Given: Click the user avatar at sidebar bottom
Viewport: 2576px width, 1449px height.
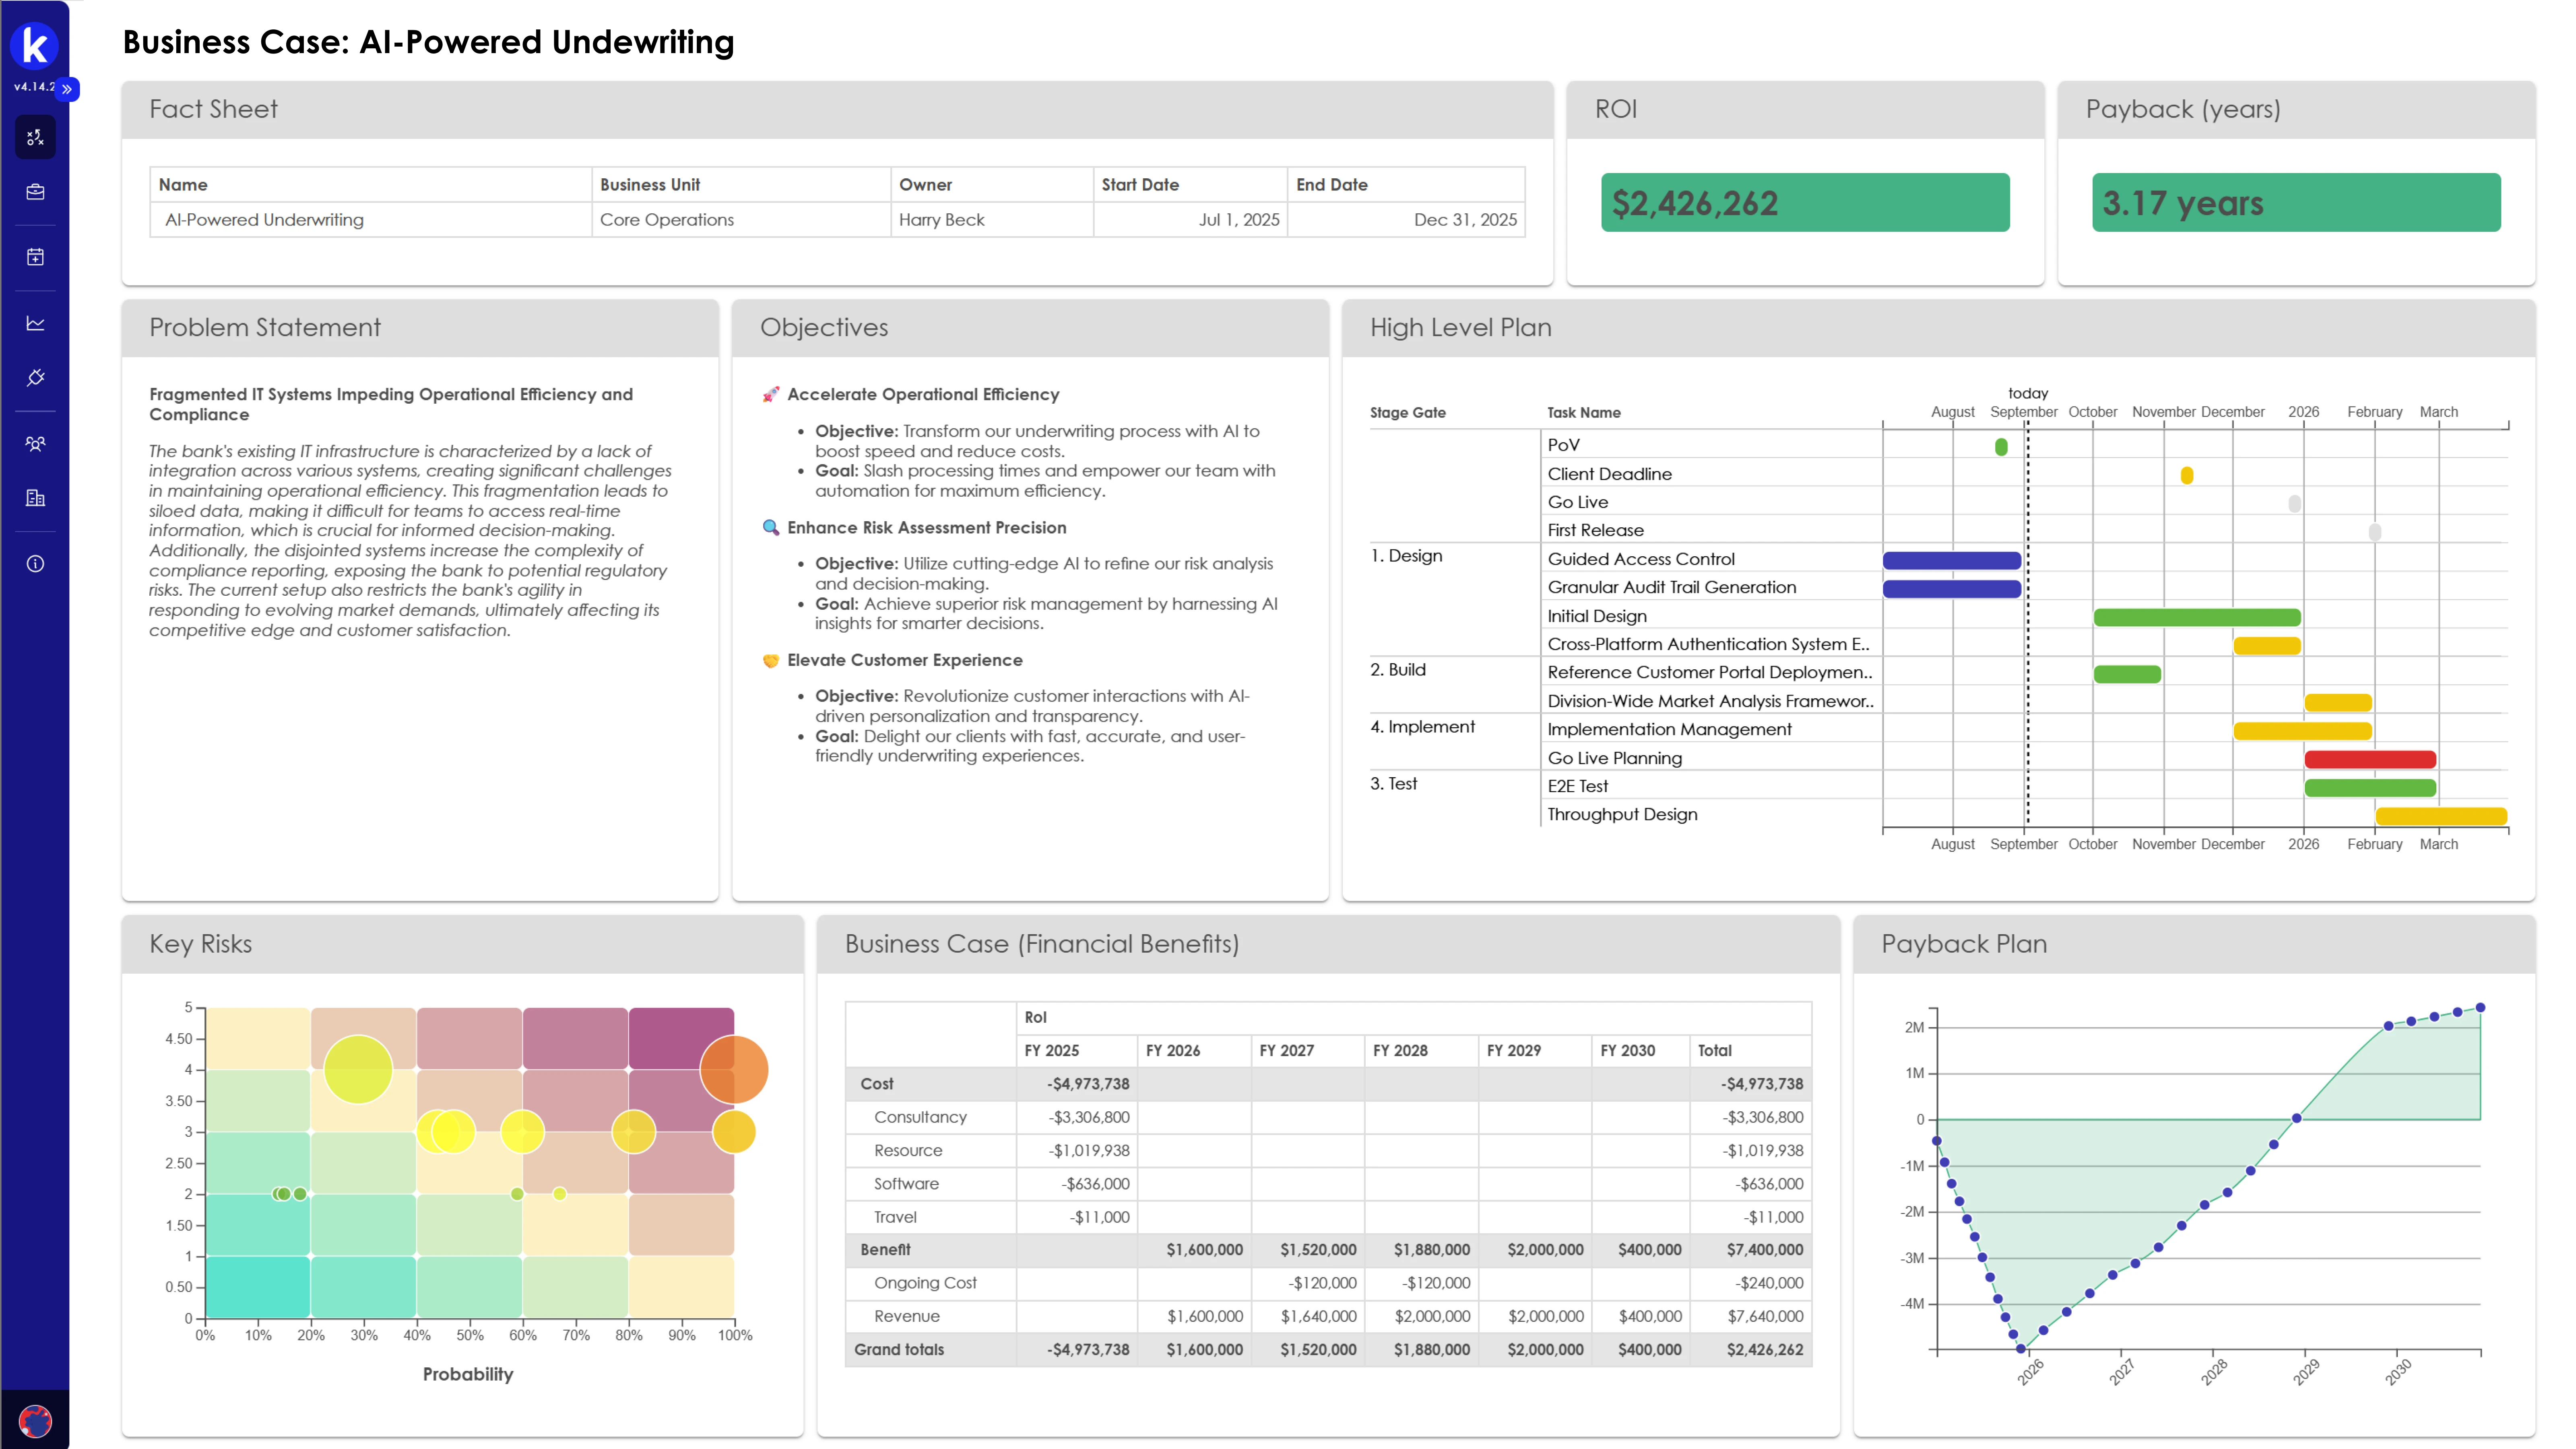Looking at the screenshot, I should click(x=35, y=1420).
